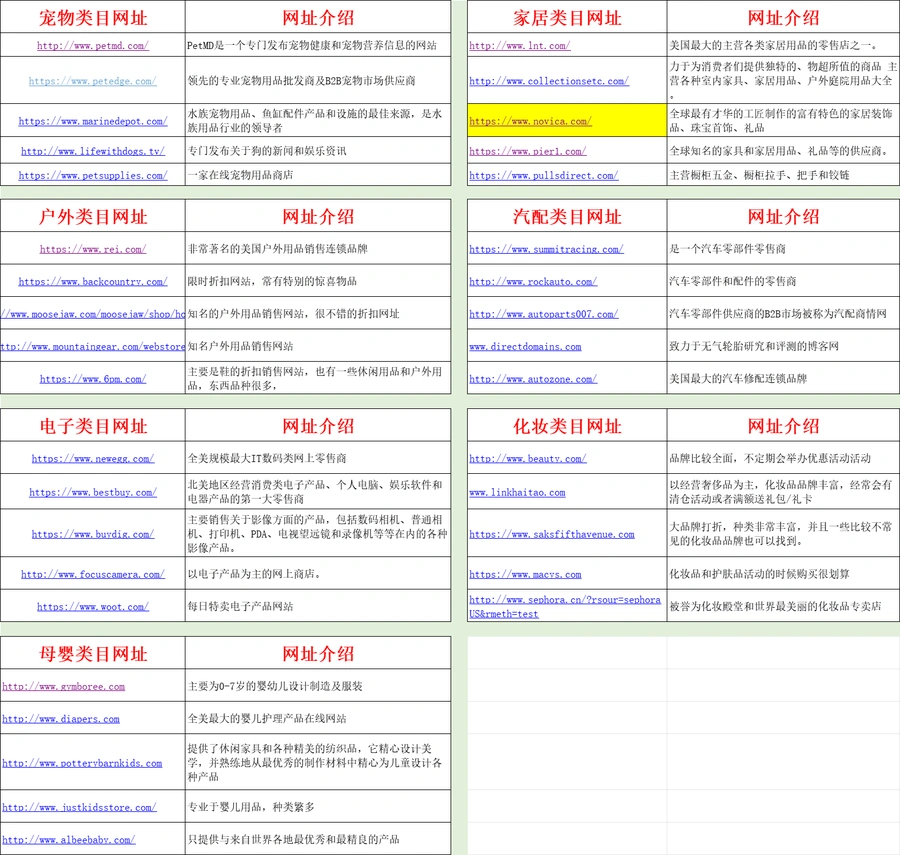Open the lifewithdogs.tv link
This screenshot has width=900, height=855.
coord(92,151)
